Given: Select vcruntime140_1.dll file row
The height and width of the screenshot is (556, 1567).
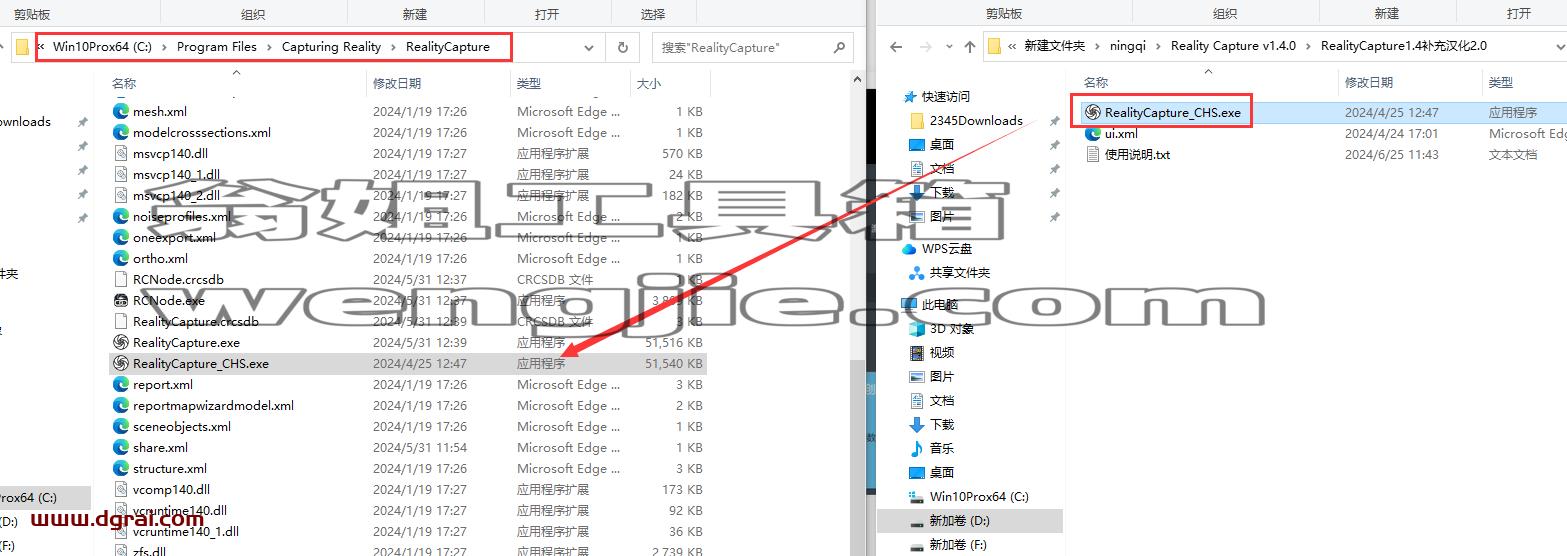Looking at the screenshot, I should 407,531.
